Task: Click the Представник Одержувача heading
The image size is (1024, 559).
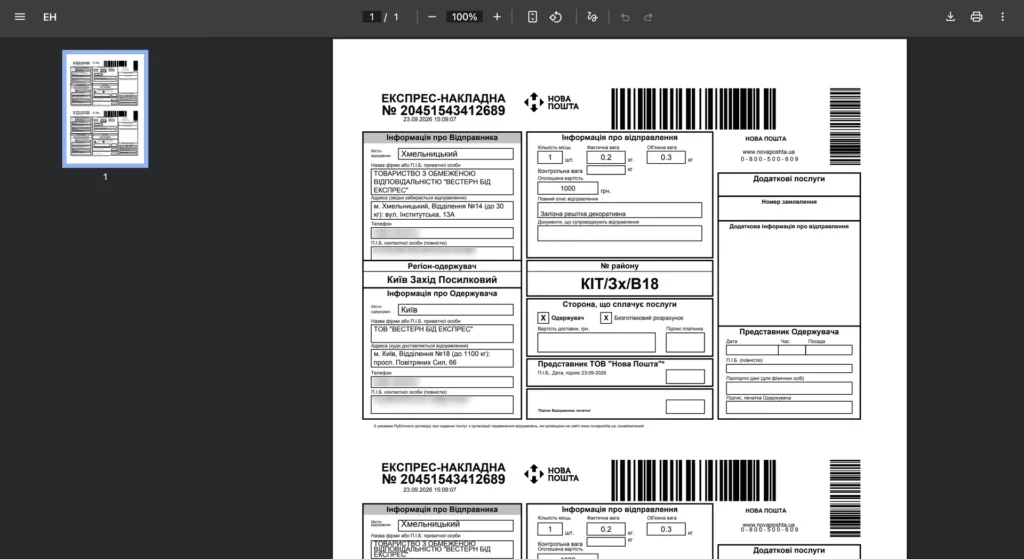Action: pyautogui.click(x=789, y=332)
